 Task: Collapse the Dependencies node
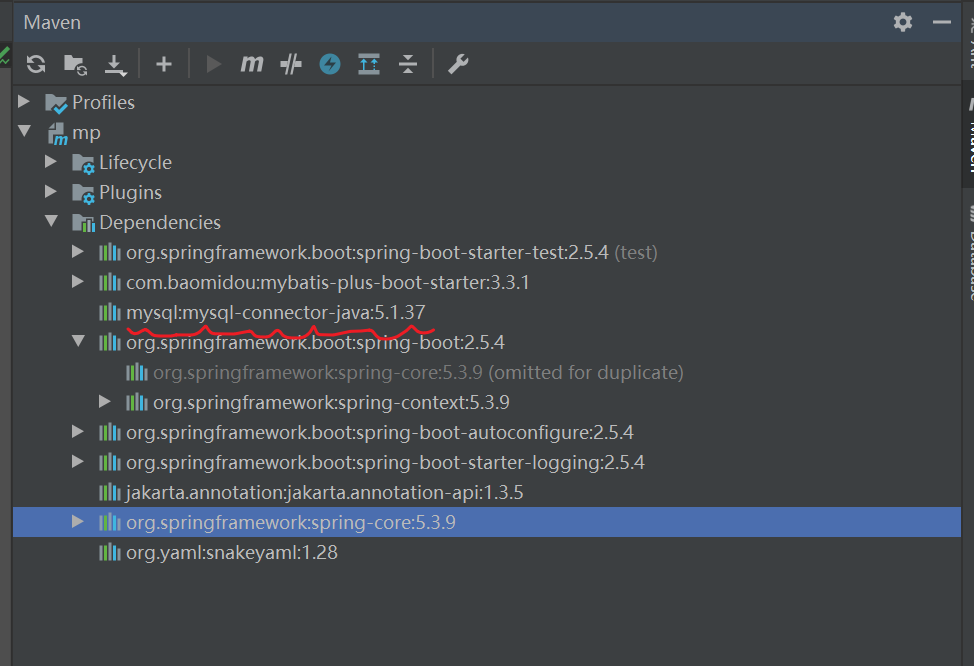pos(52,221)
